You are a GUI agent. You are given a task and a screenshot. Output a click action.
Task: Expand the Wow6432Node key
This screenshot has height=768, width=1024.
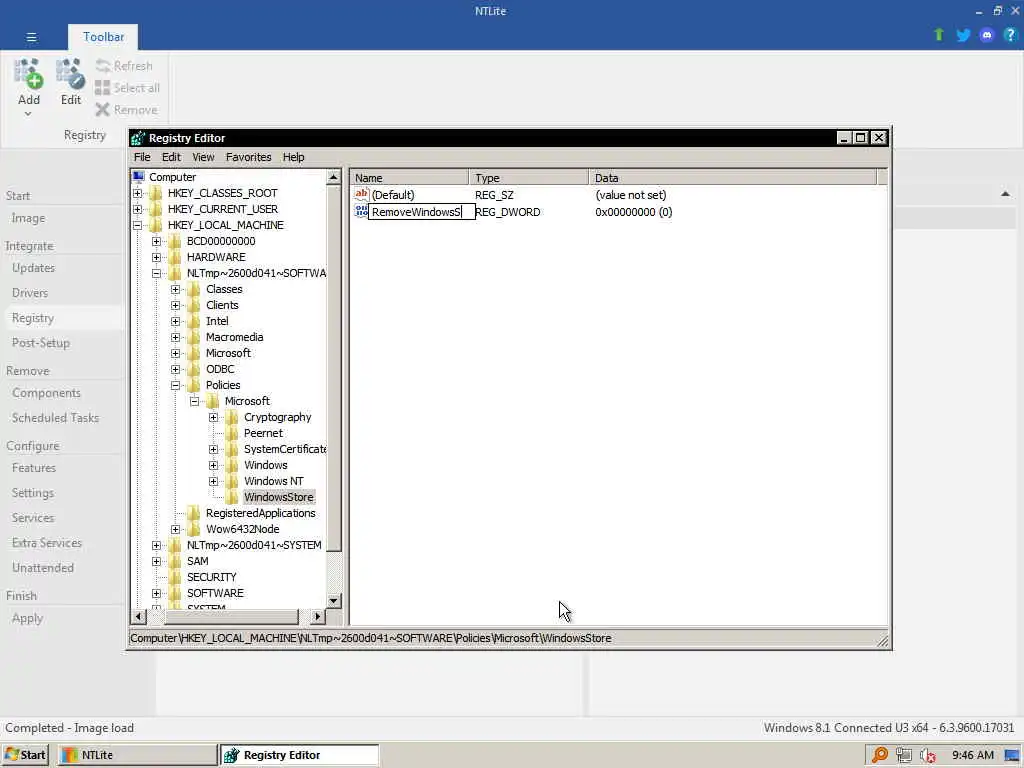point(176,529)
